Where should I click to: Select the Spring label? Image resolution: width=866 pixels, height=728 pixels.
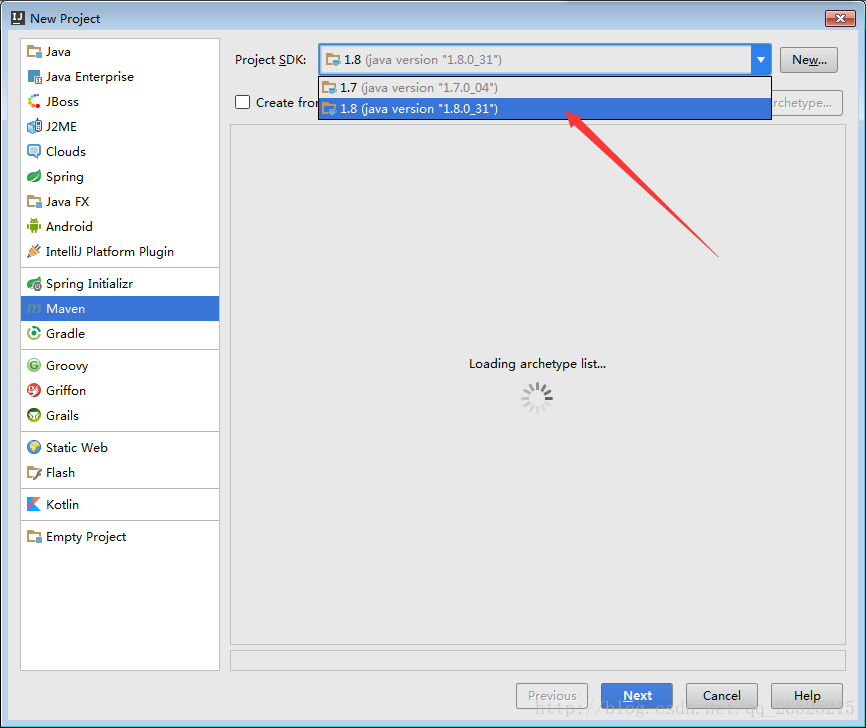click(x=65, y=177)
